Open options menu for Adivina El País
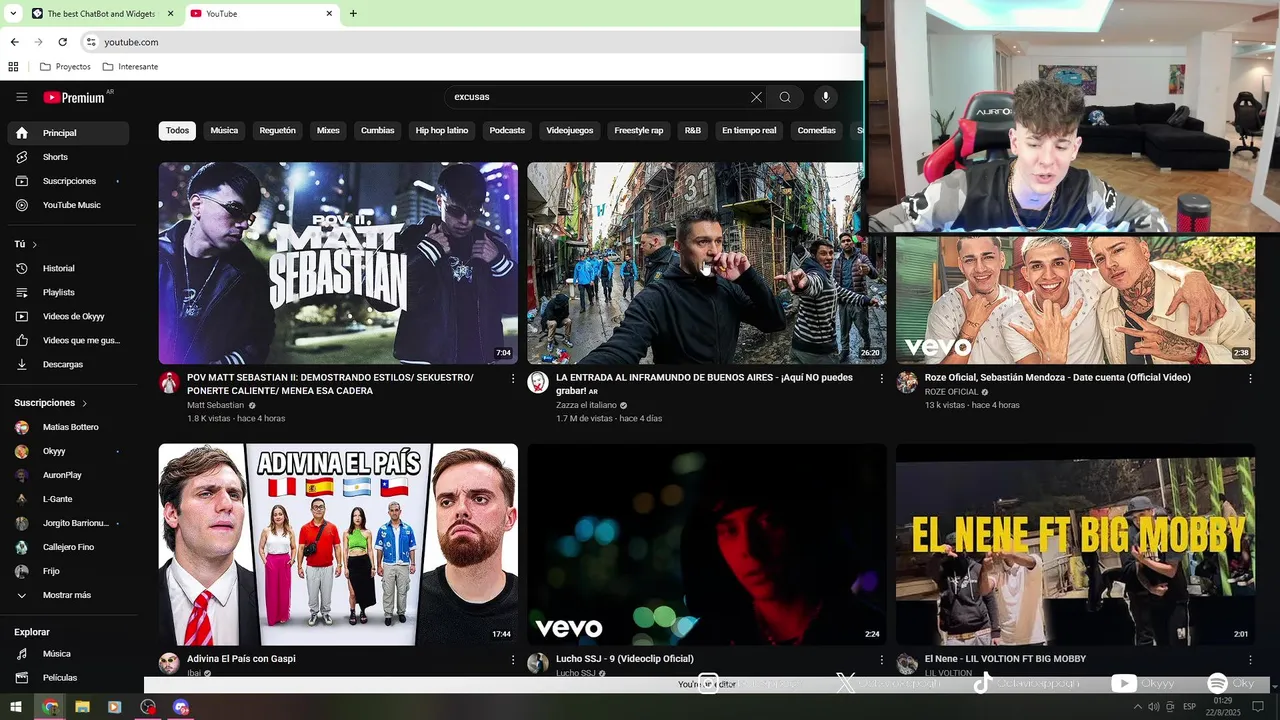The width and height of the screenshot is (1280, 720). coord(513,660)
